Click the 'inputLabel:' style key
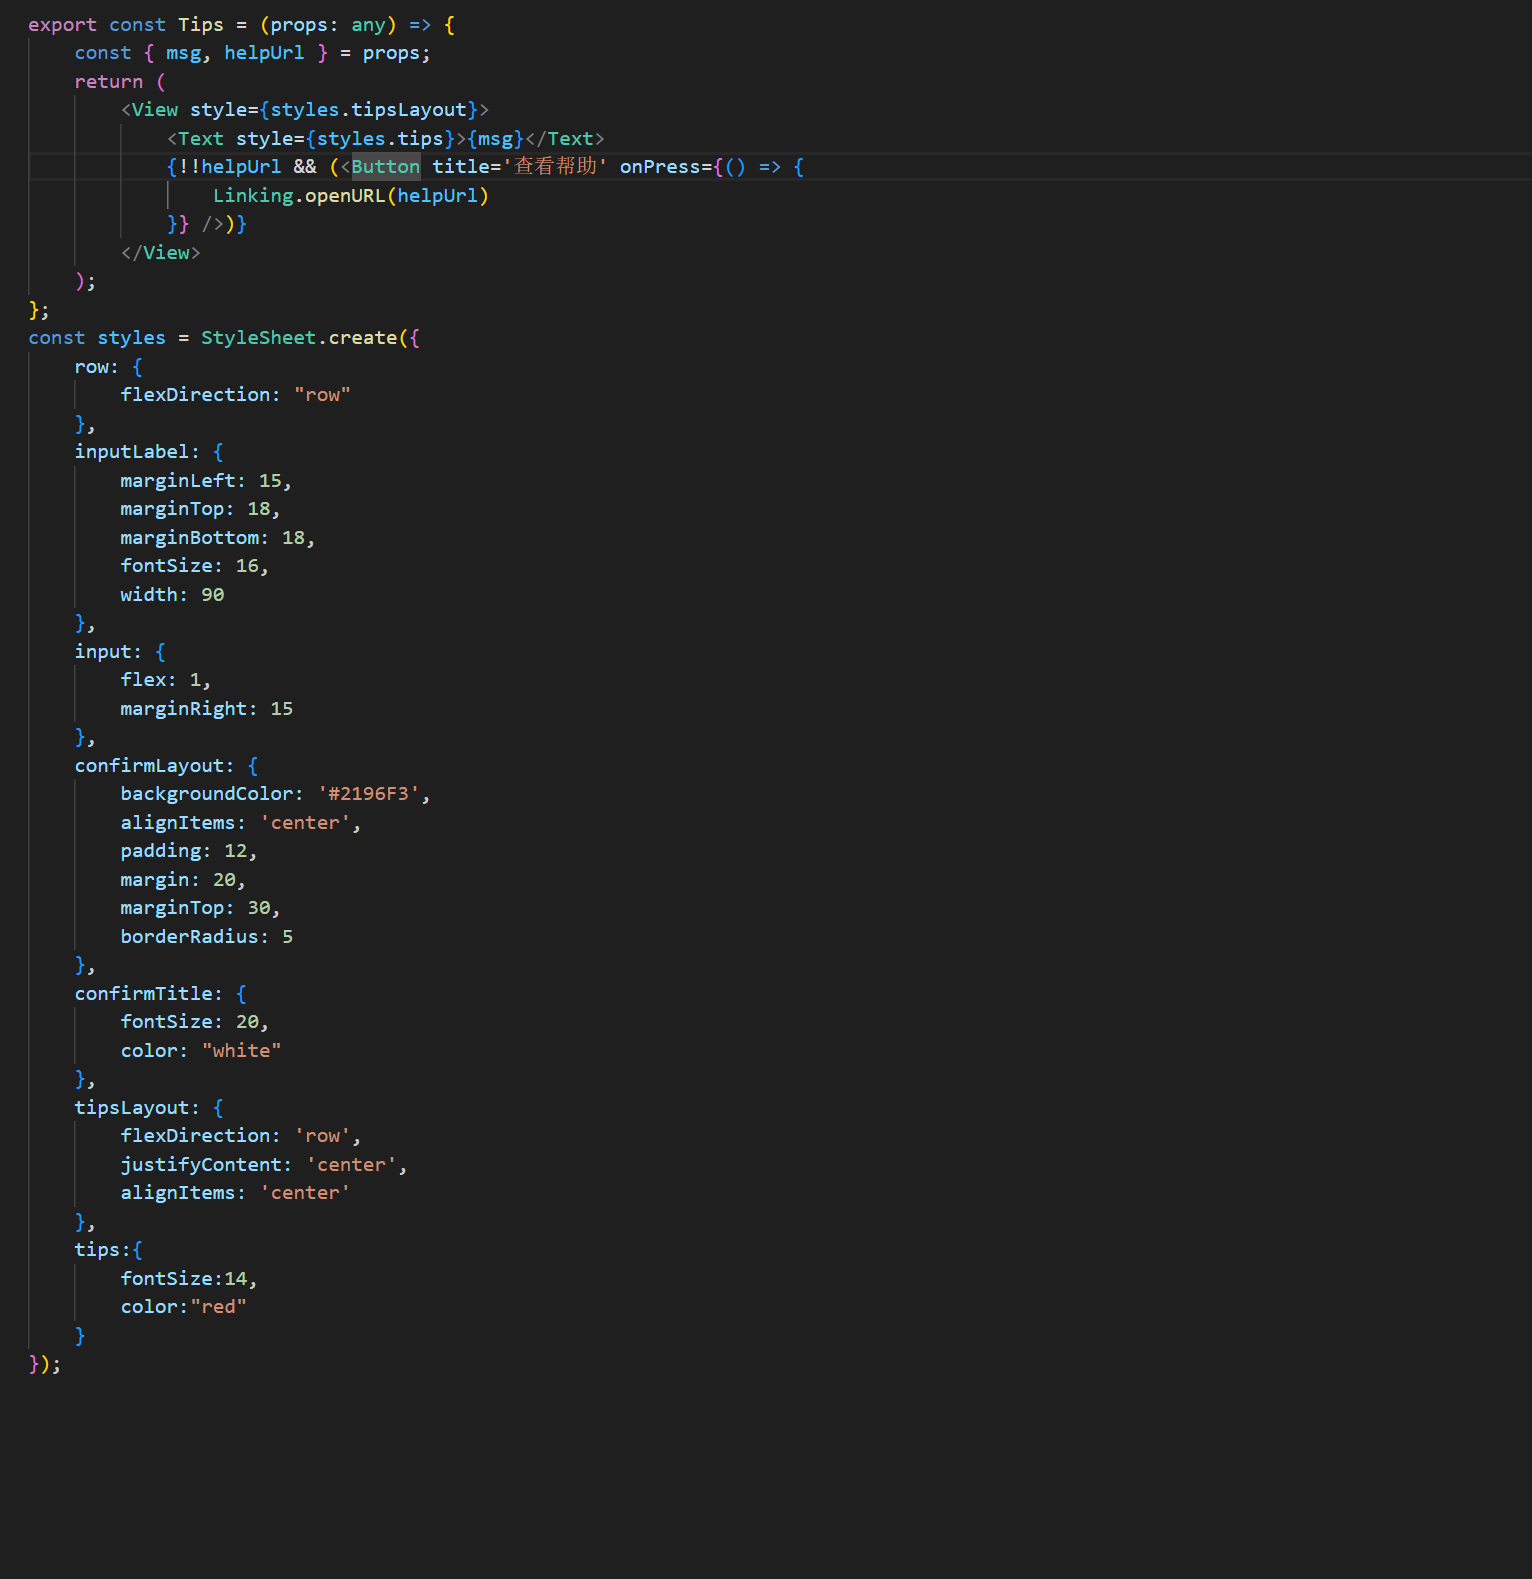1532x1579 pixels. click(x=137, y=451)
